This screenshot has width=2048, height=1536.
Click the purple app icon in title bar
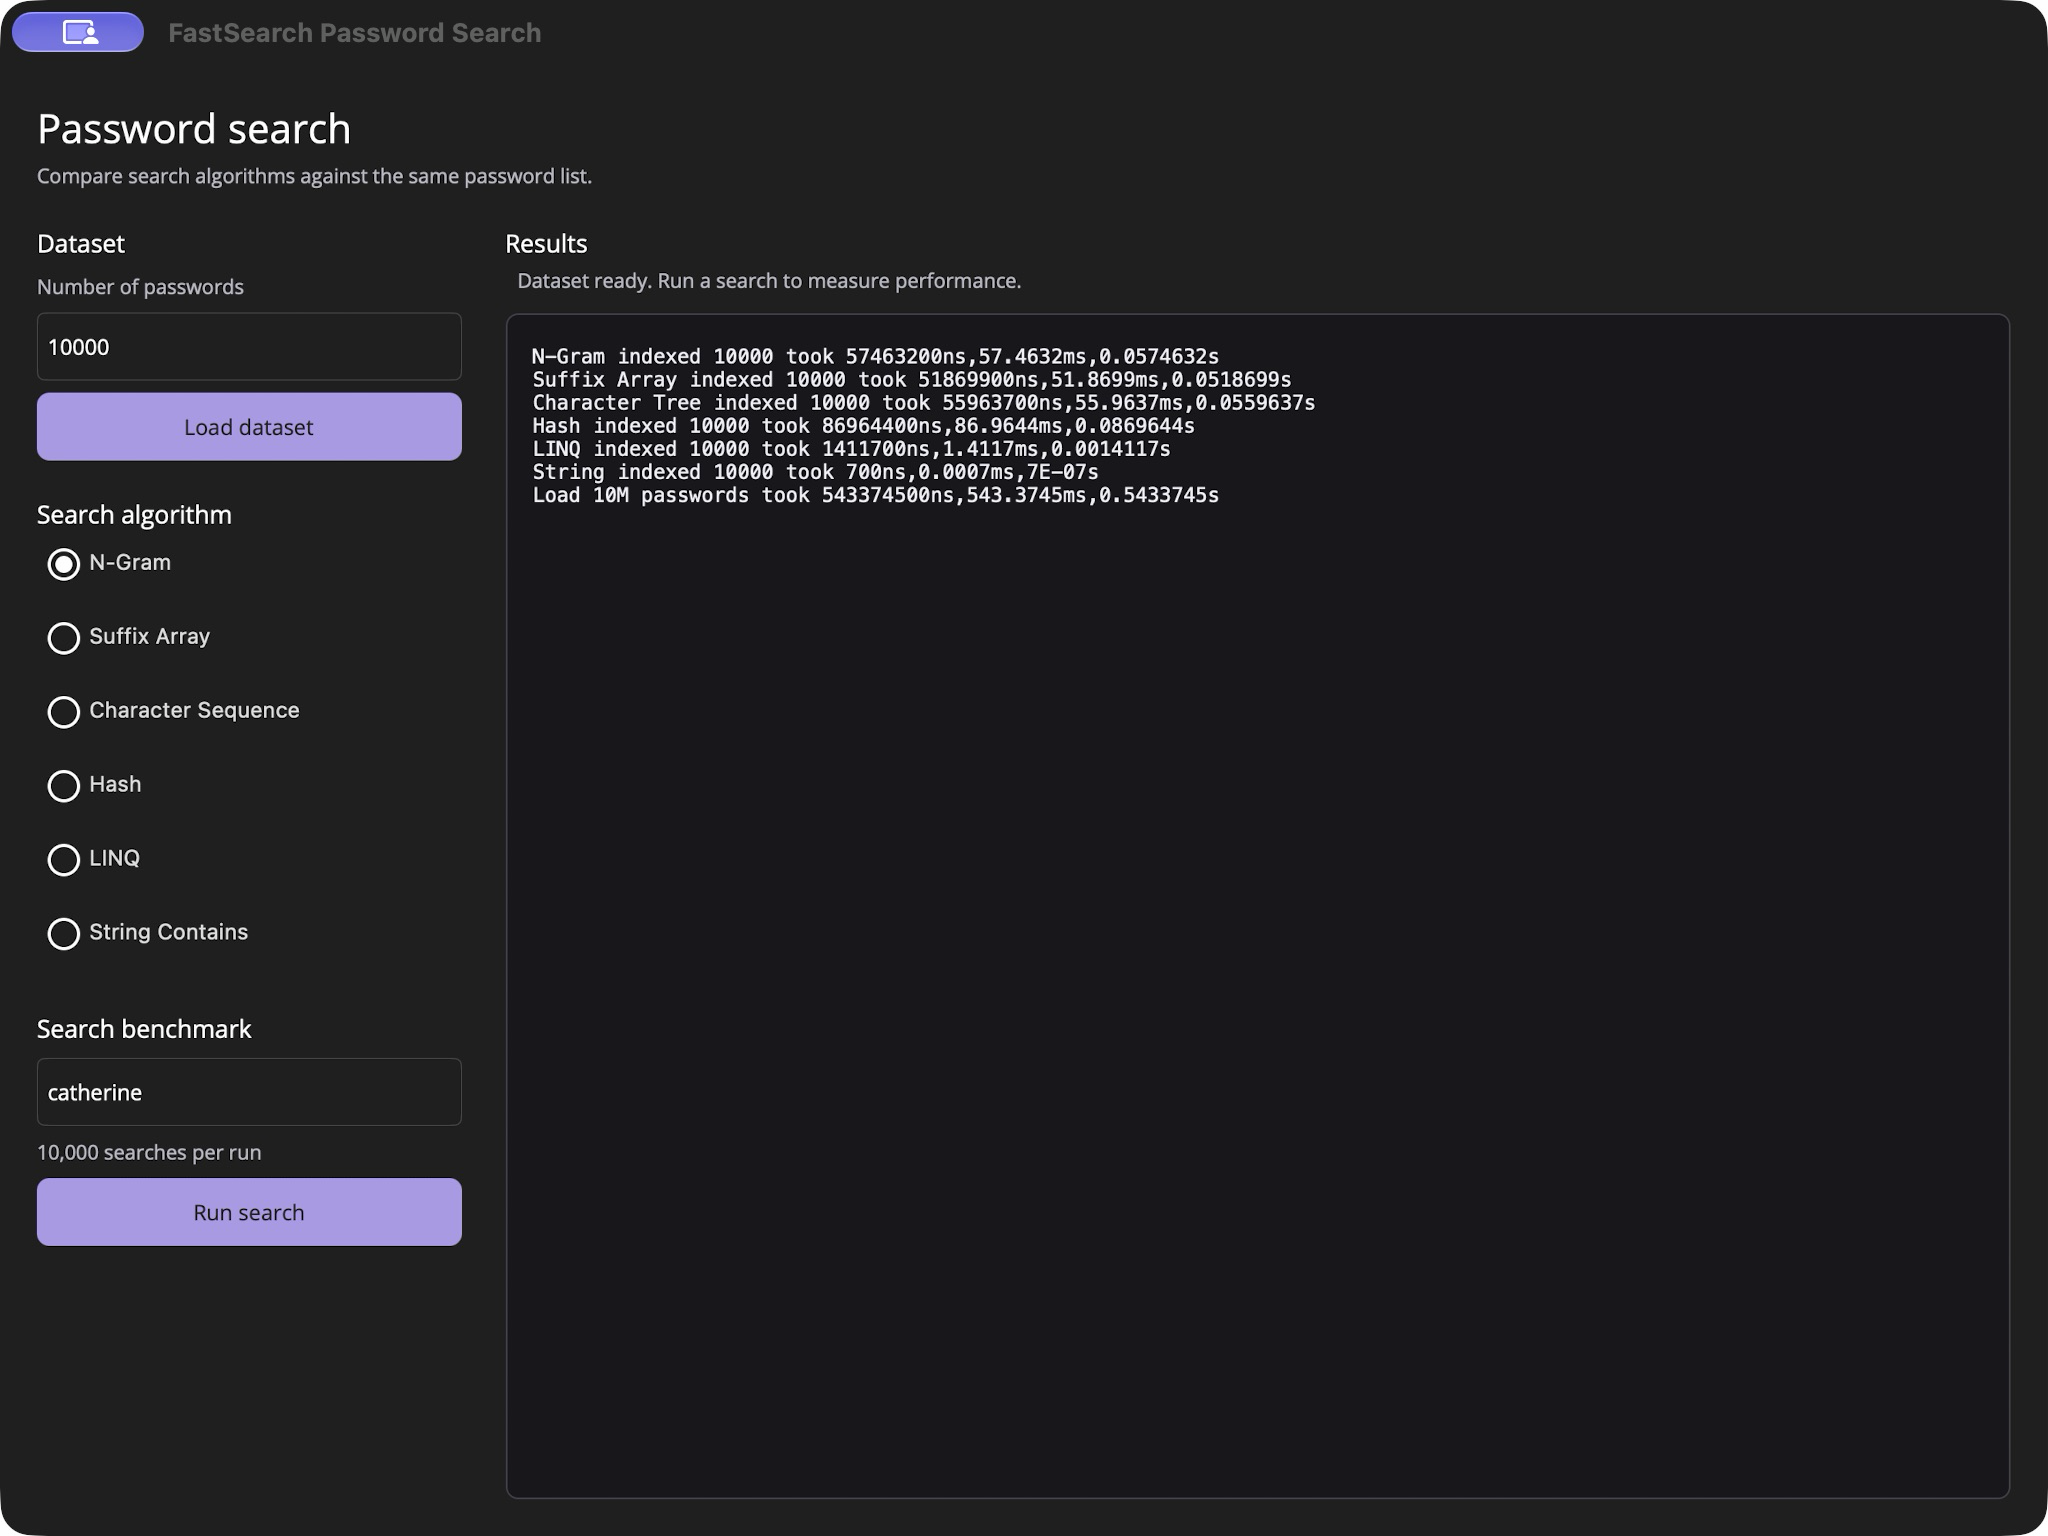point(78,32)
